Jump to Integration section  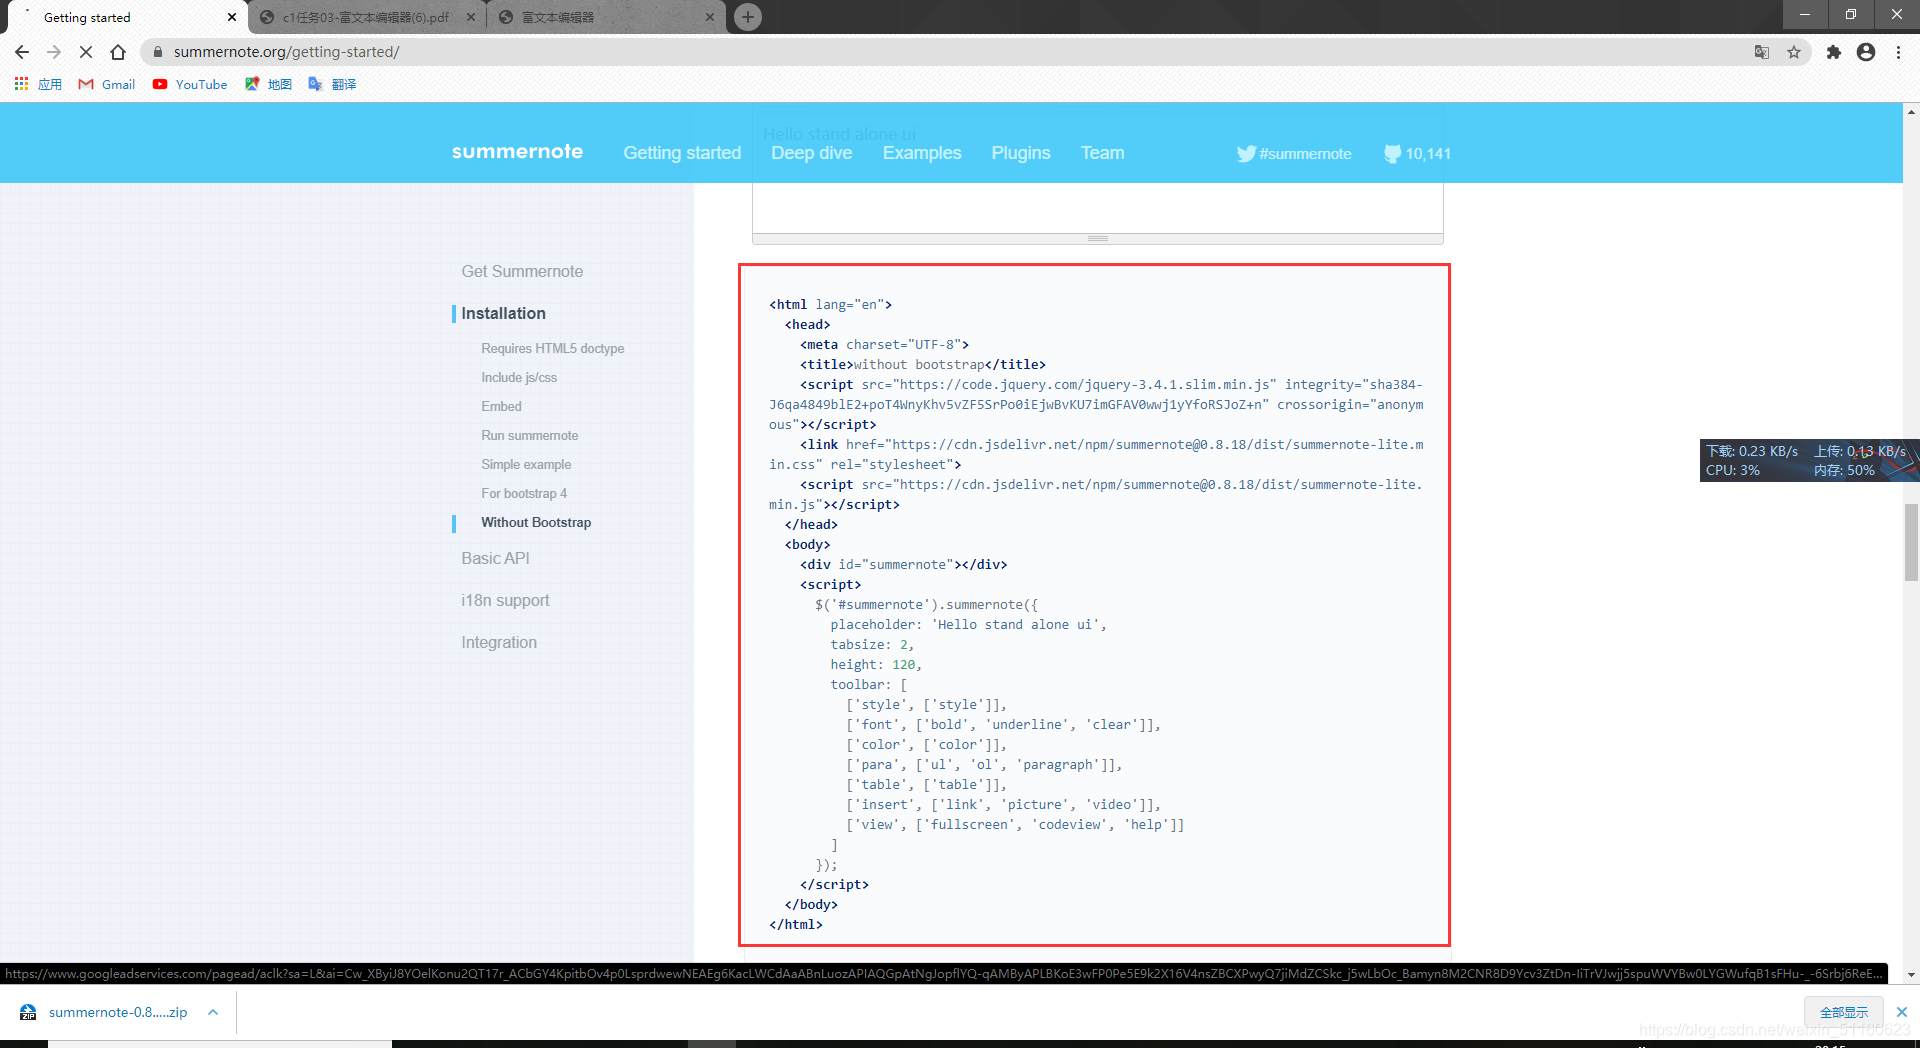[499, 642]
